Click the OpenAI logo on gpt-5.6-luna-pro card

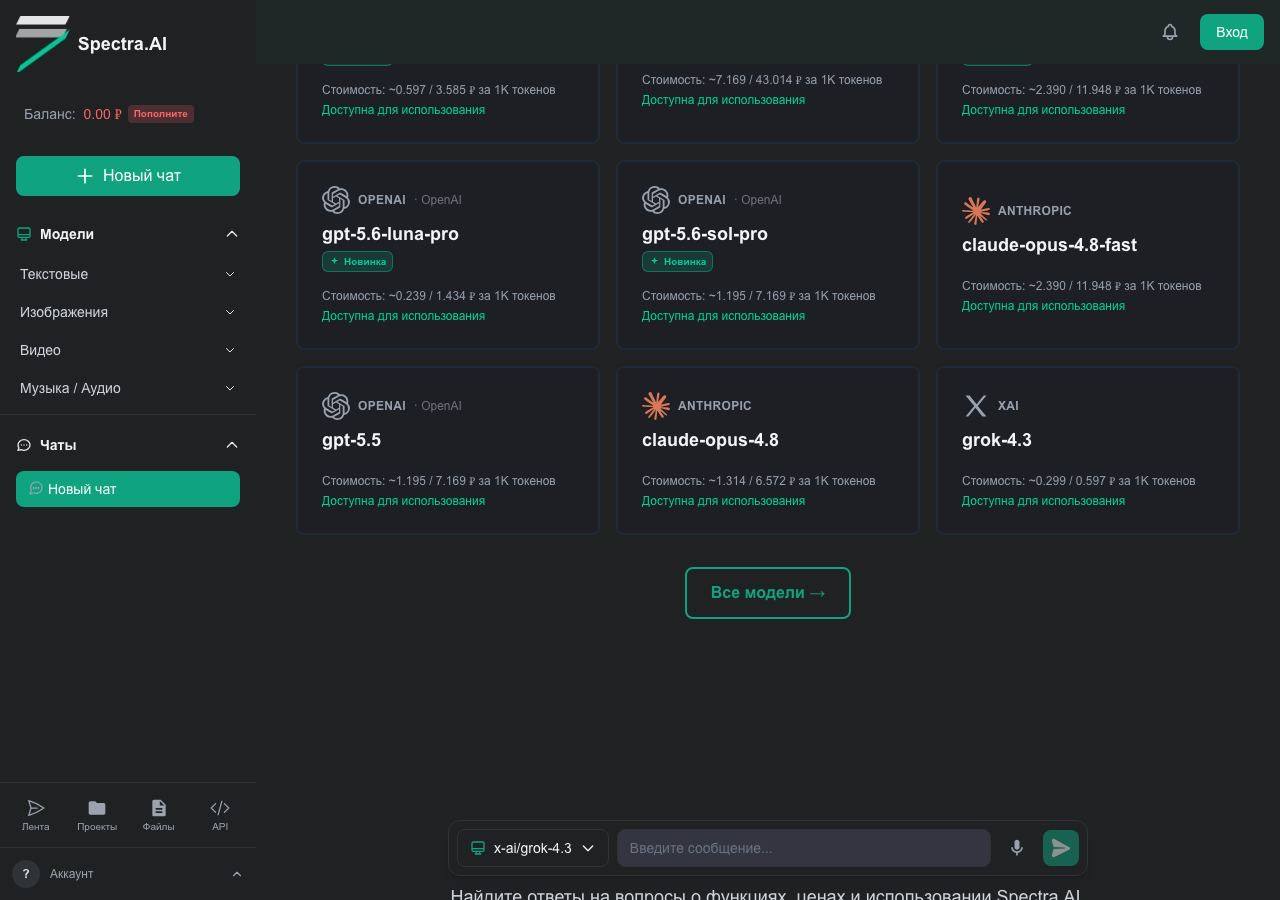[x=336, y=200]
